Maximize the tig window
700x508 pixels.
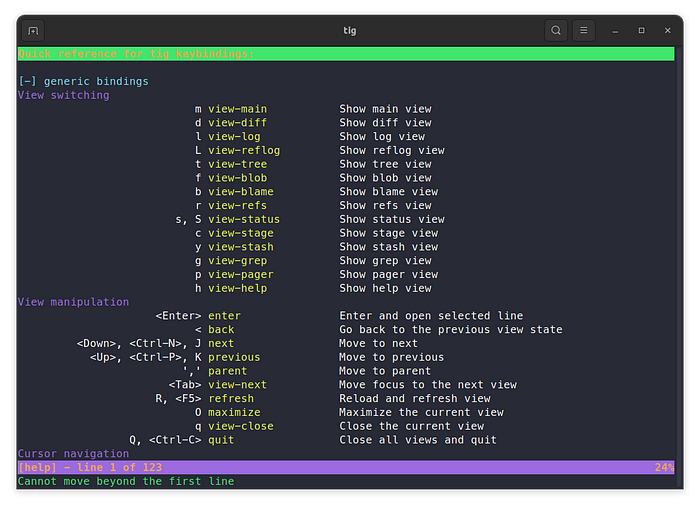click(641, 31)
